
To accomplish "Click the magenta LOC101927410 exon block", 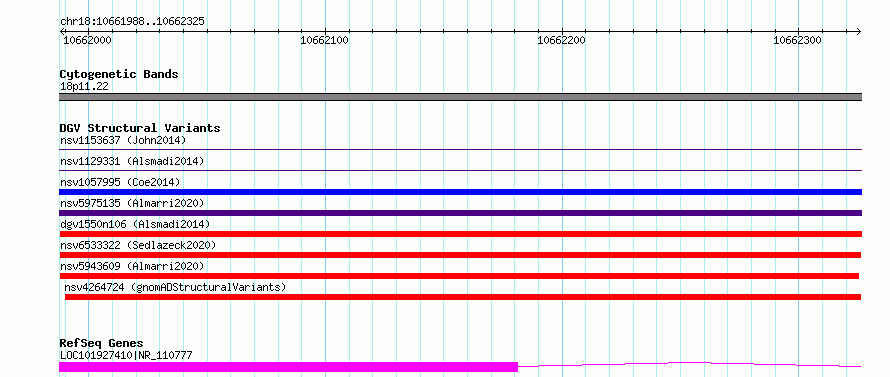I will (288, 367).
